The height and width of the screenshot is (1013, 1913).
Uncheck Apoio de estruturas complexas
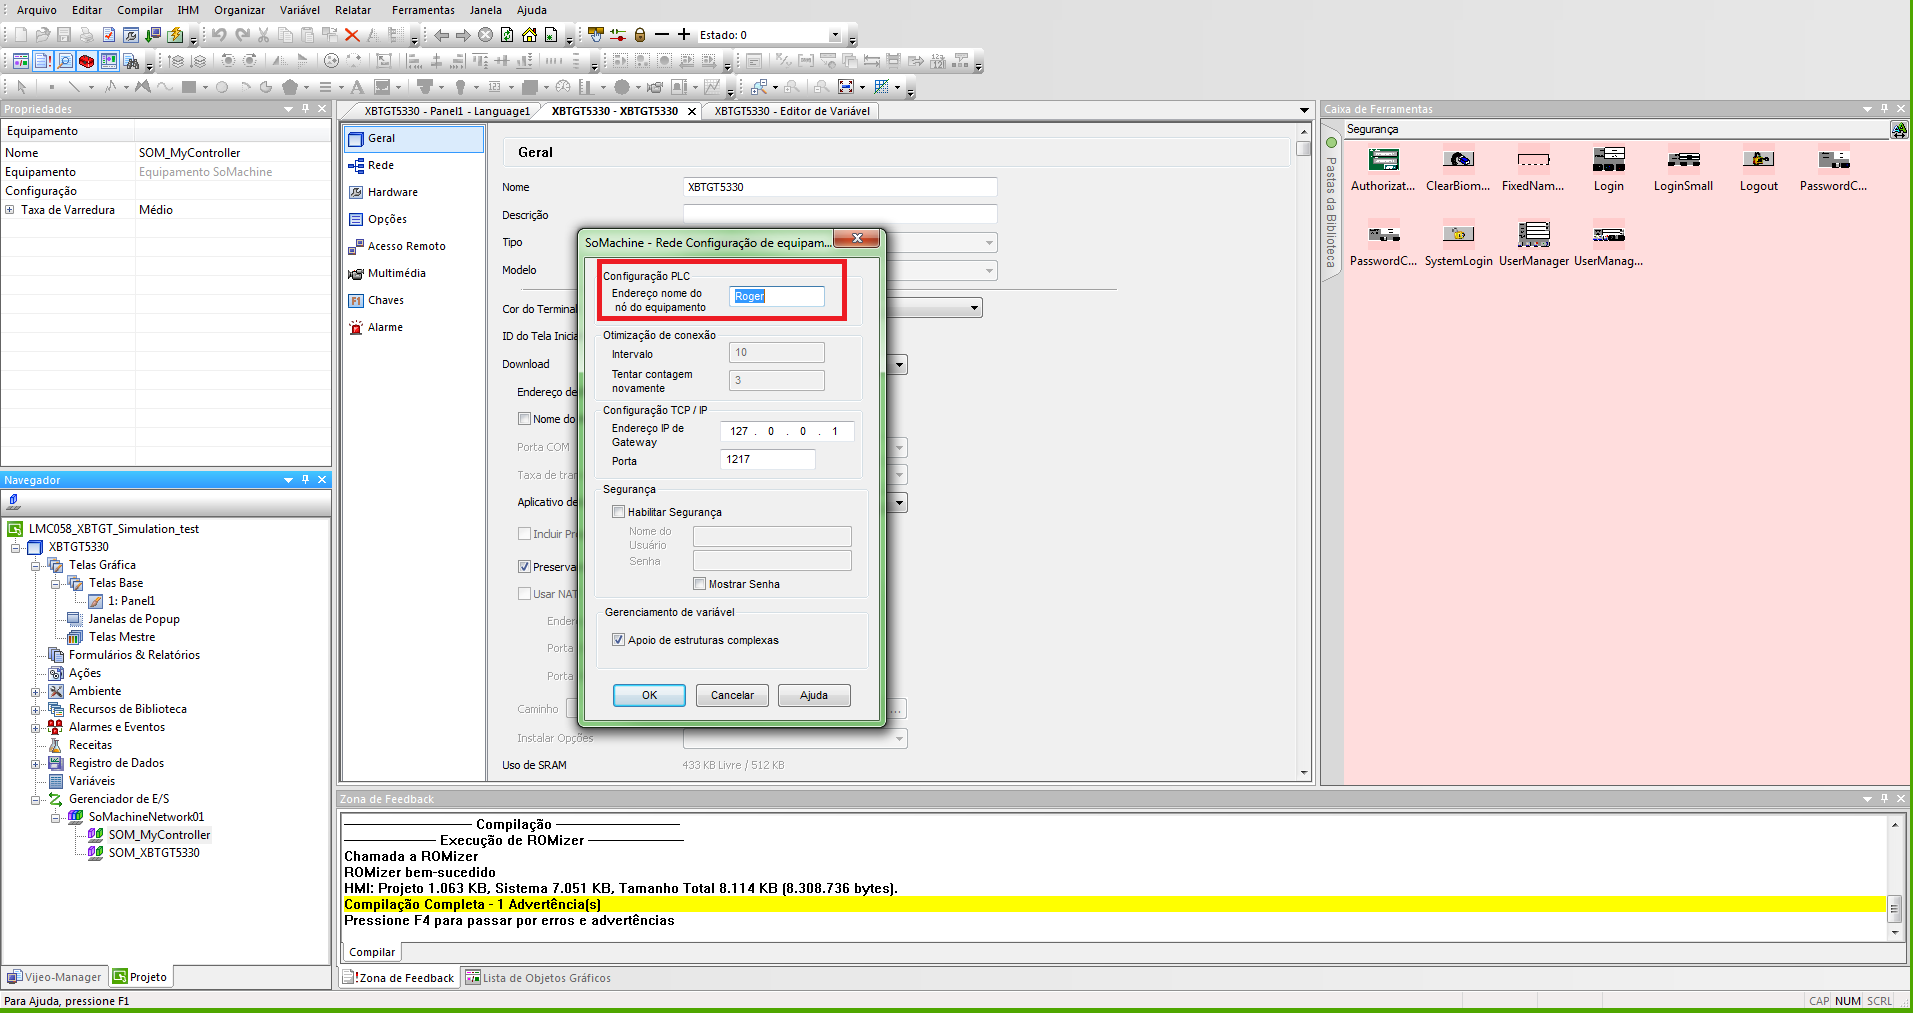tap(619, 640)
